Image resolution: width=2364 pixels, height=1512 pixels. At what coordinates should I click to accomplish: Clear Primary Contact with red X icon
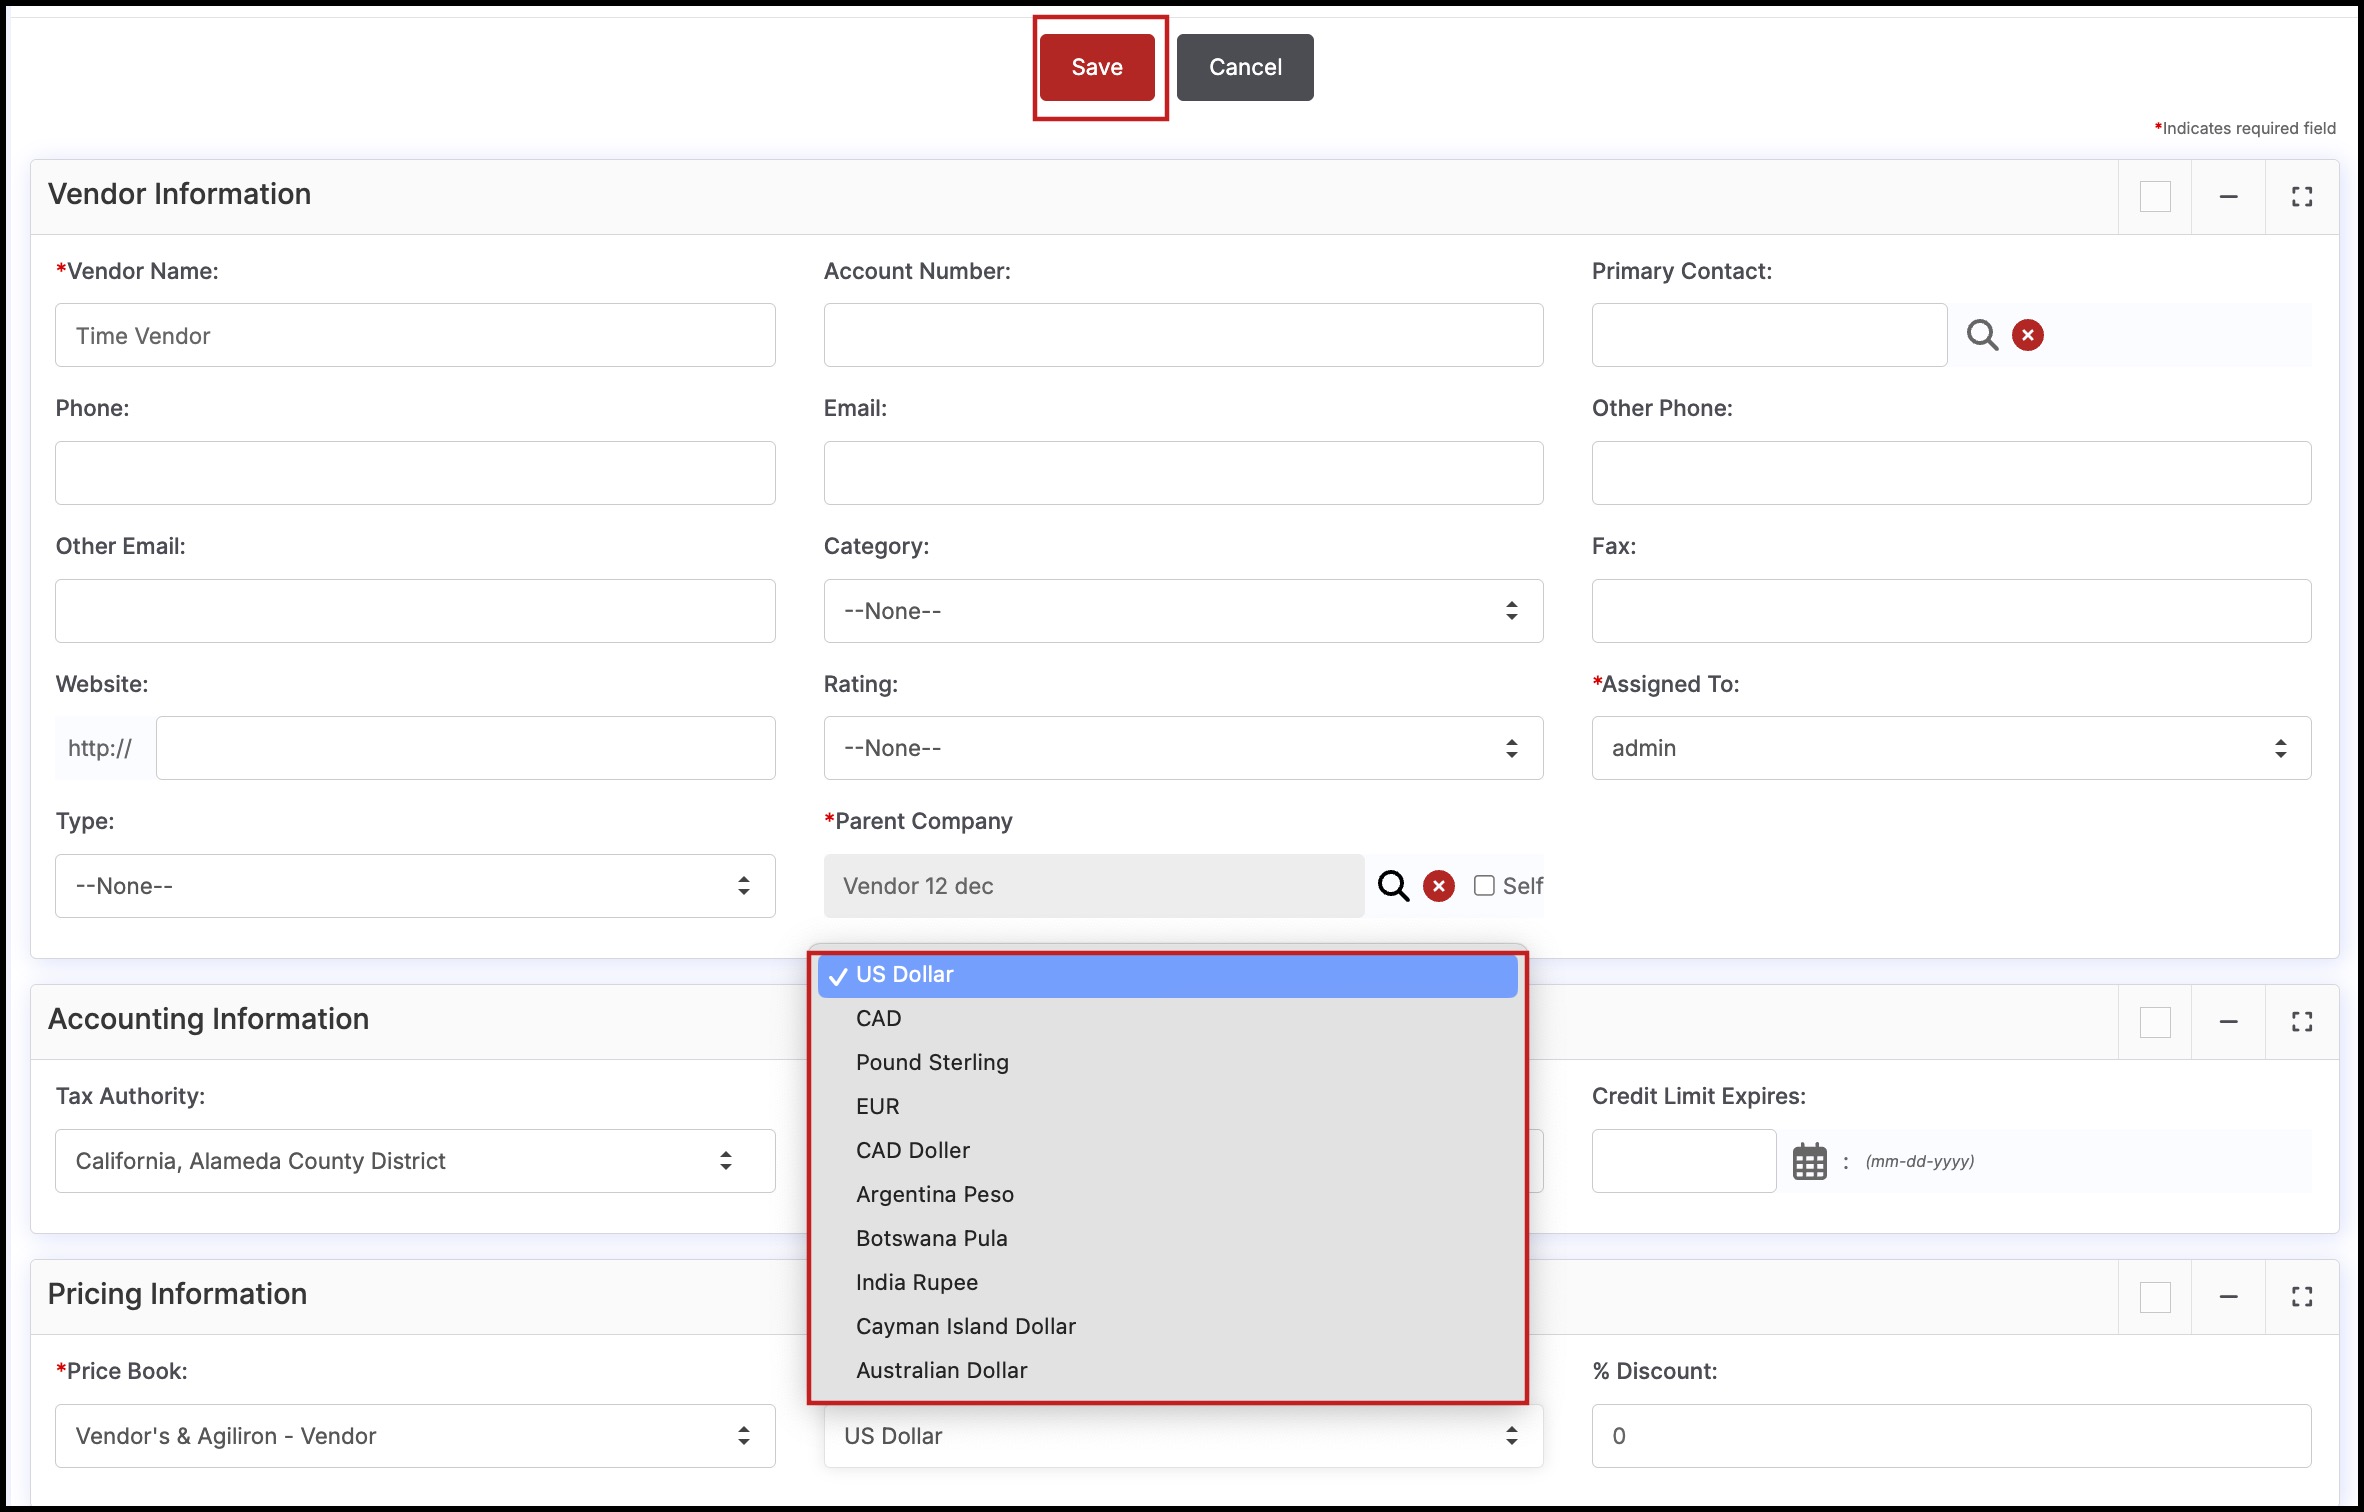click(x=2027, y=335)
